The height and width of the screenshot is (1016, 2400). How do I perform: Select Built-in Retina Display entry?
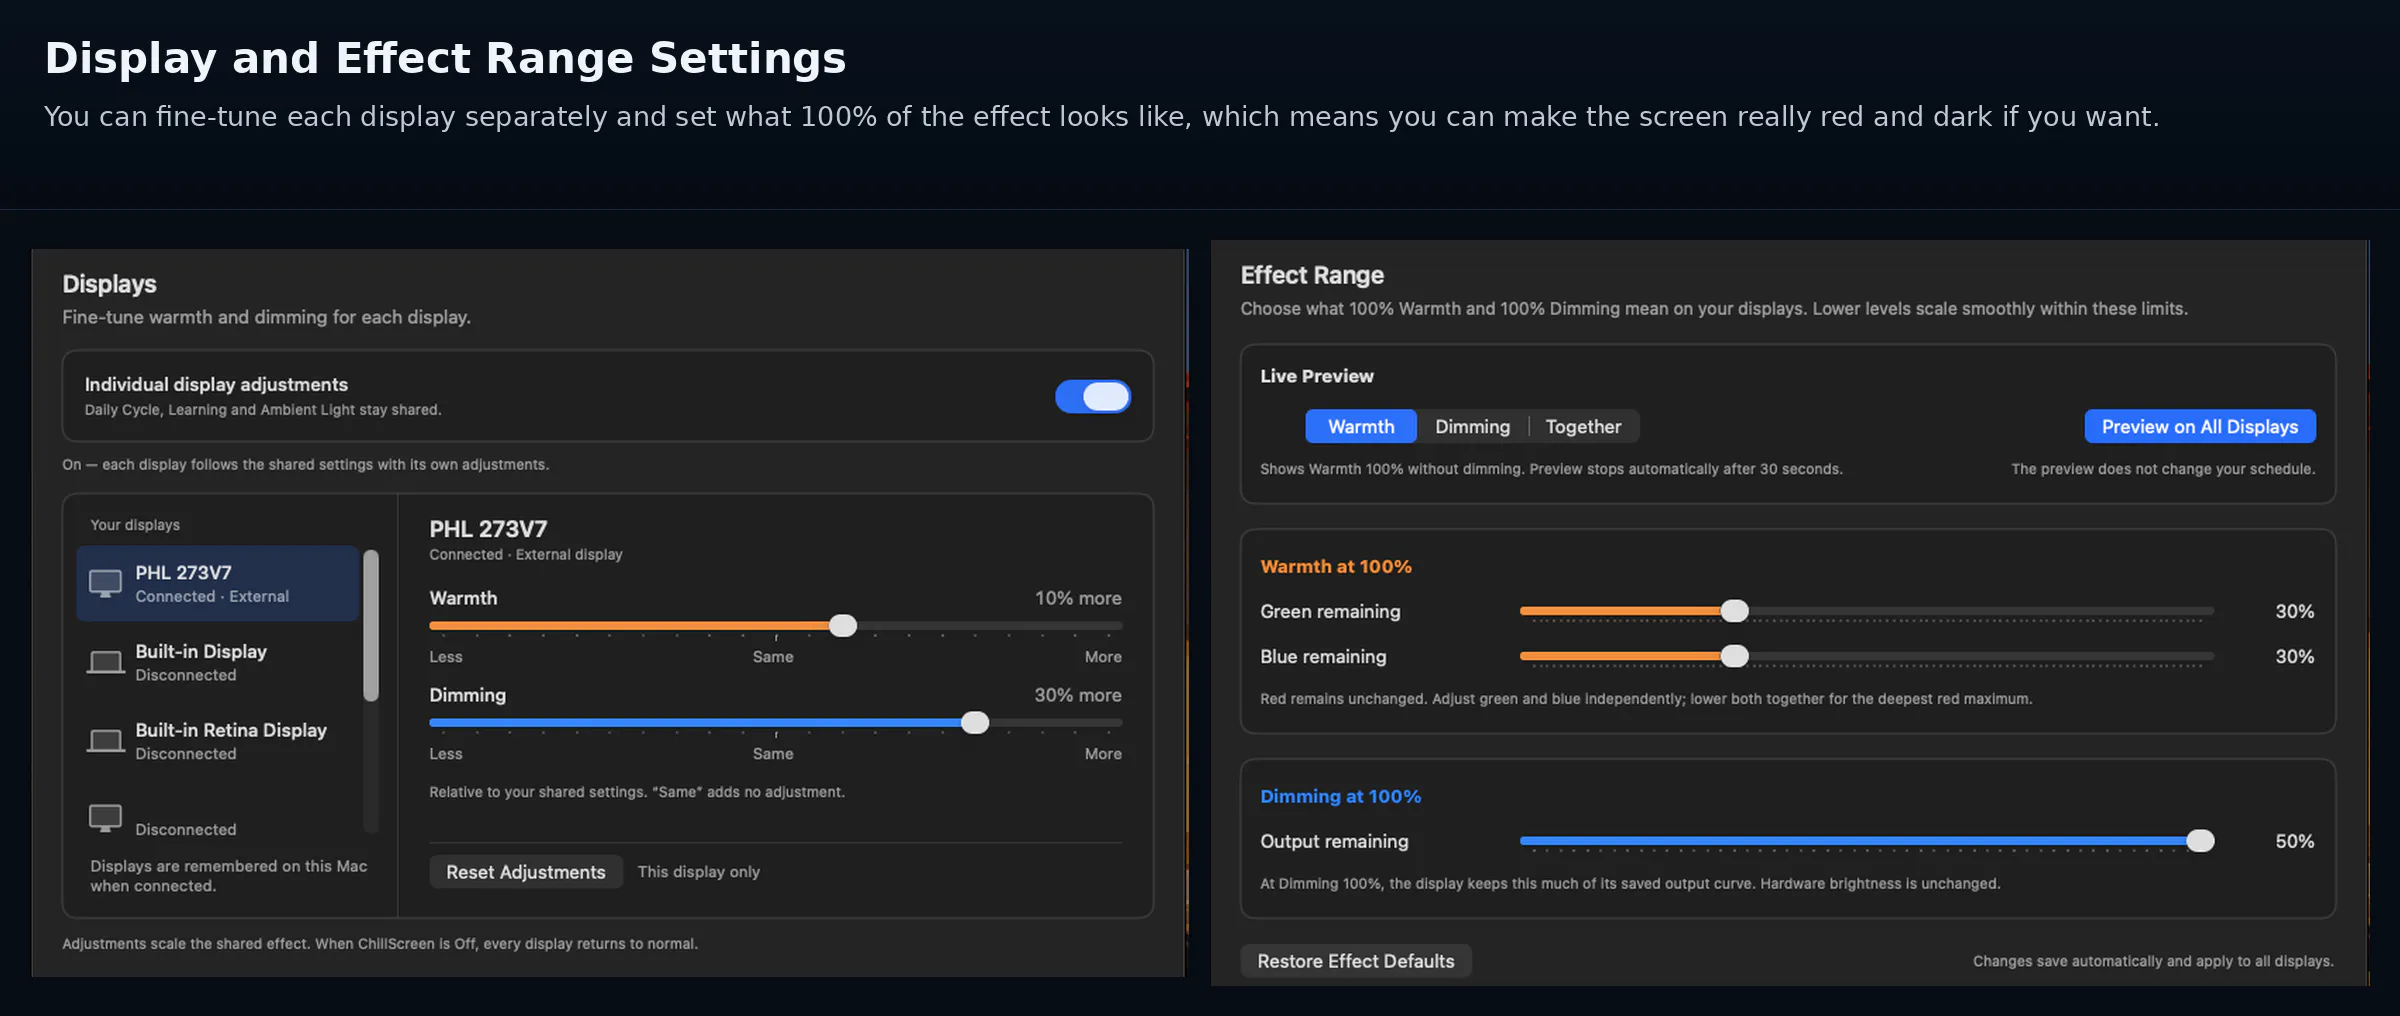[217, 741]
